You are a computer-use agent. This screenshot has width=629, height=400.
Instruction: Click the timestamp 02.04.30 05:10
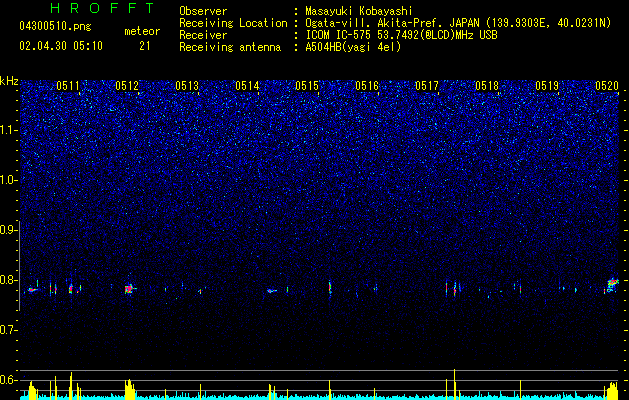pos(61,46)
